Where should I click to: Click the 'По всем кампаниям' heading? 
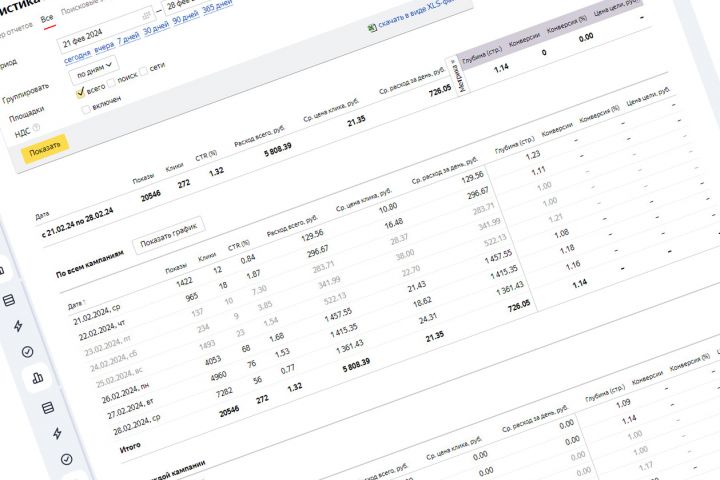tap(90, 264)
